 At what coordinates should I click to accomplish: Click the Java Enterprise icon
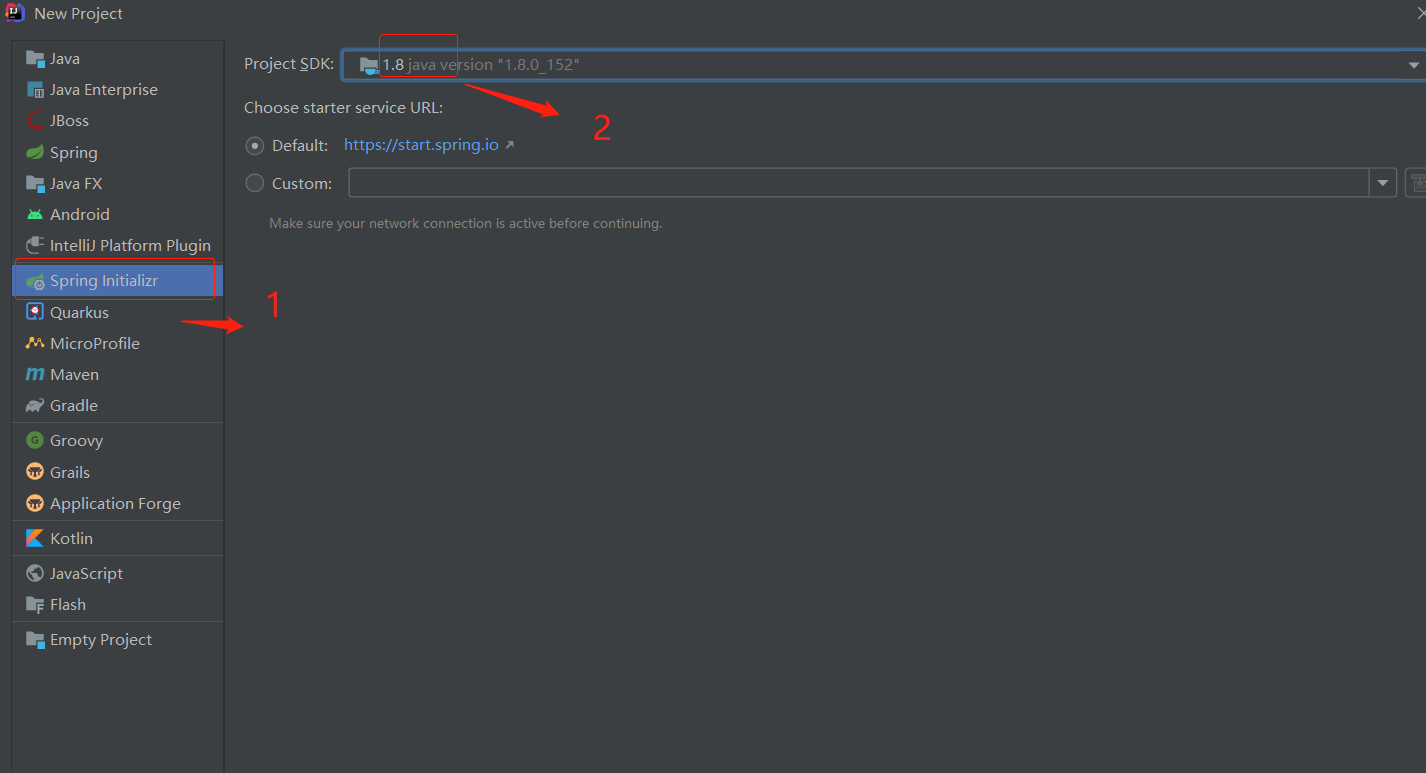click(x=35, y=90)
